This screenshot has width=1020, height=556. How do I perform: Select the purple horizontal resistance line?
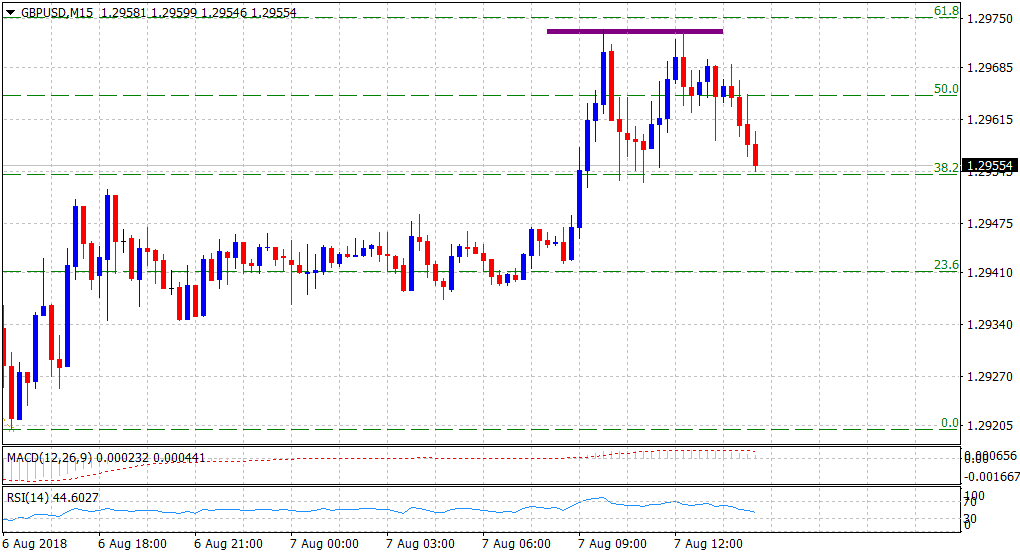634,31
